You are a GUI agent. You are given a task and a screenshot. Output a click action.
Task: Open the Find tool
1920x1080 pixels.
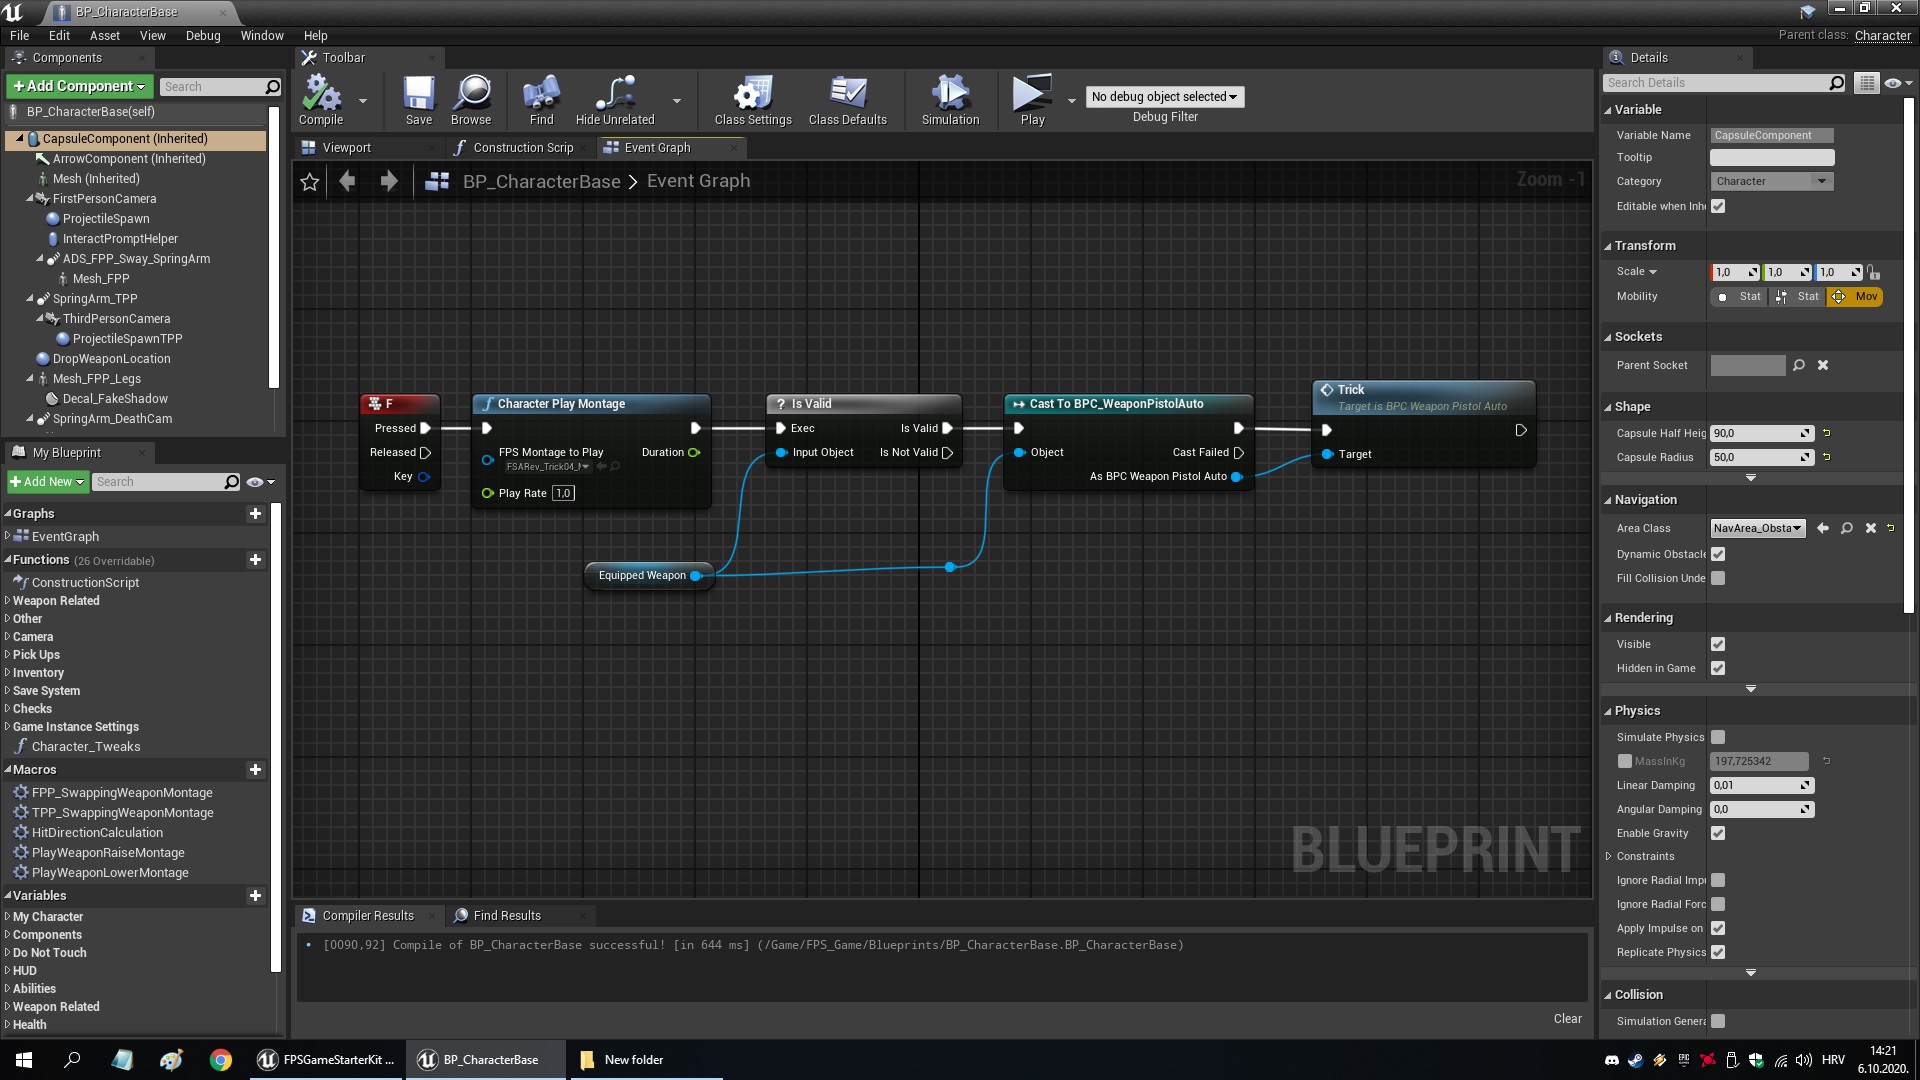[540, 97]
